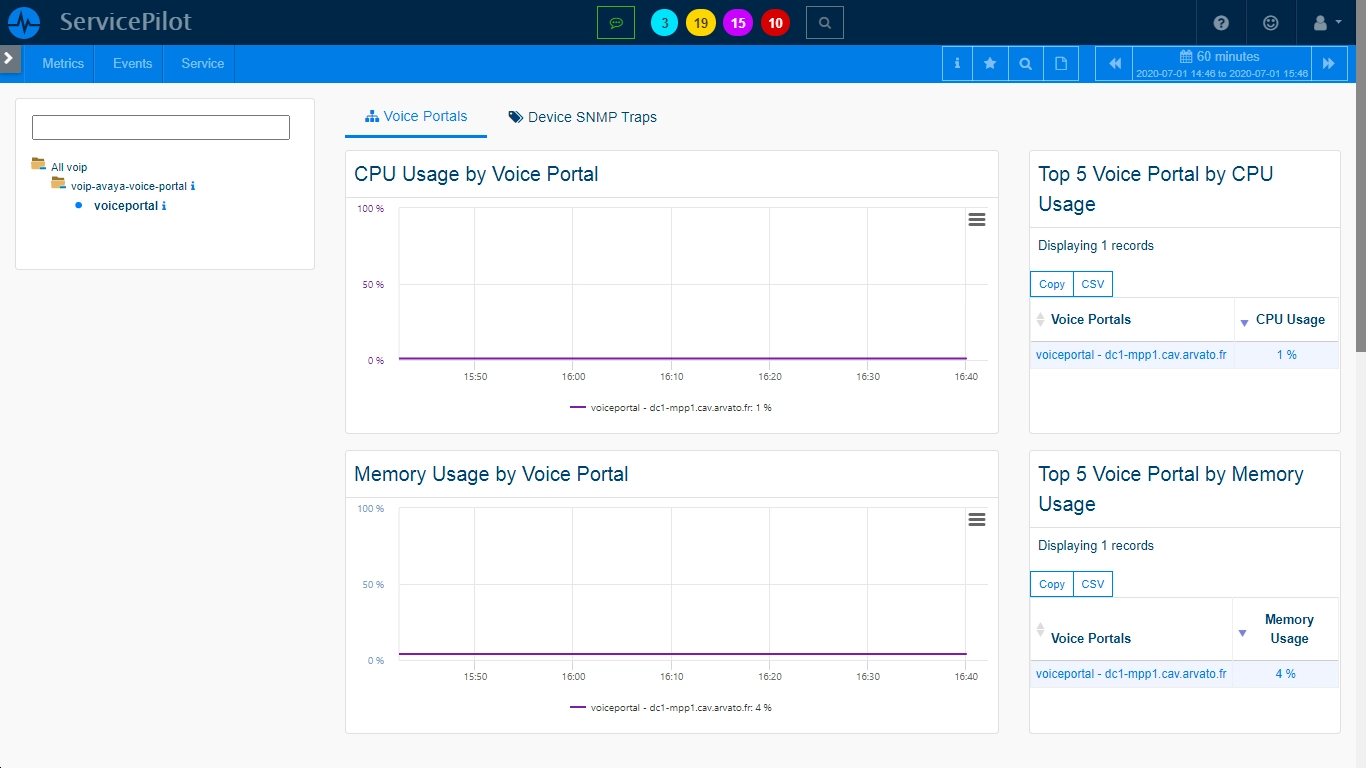1366x768 pixels.
Task: Click the document report icon
Action: coord(1061,63)
